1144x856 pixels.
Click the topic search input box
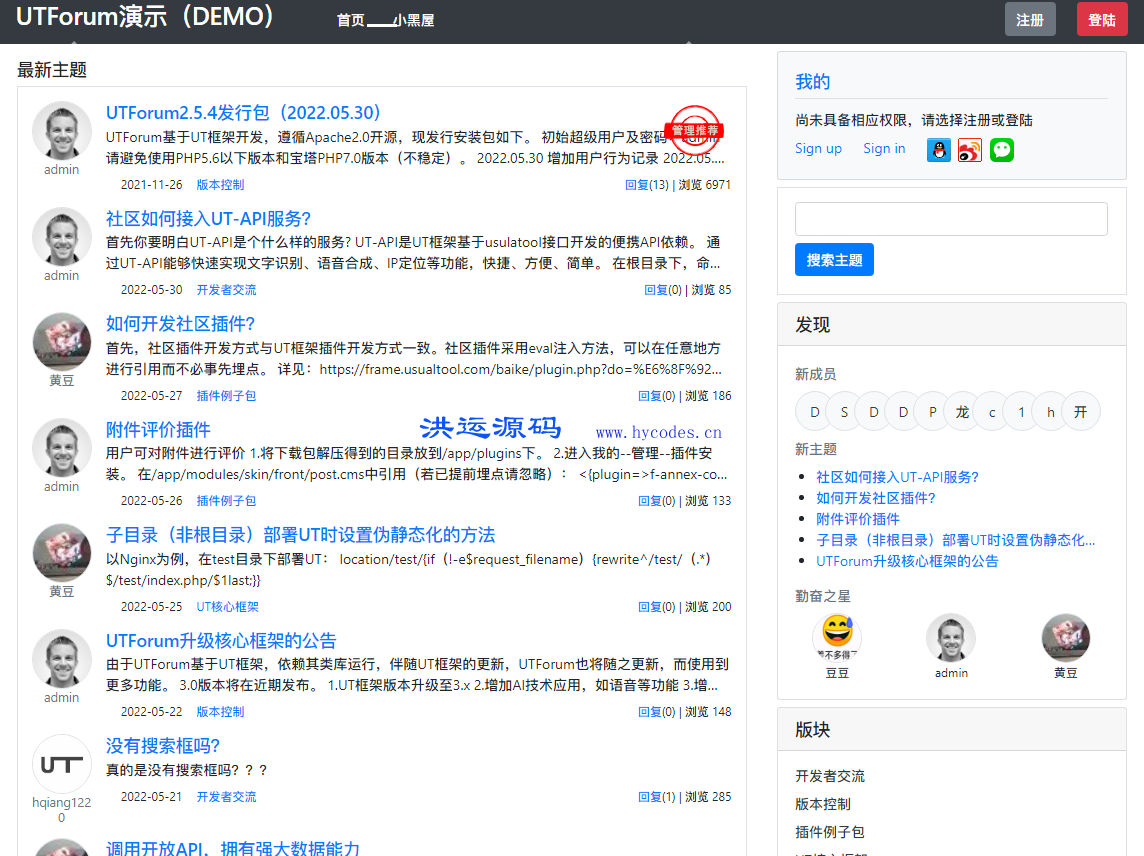point(951,219)
